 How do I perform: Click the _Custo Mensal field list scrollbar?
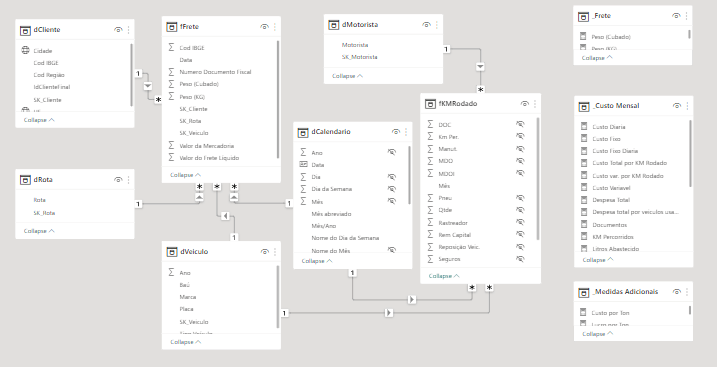pos(690,153)
